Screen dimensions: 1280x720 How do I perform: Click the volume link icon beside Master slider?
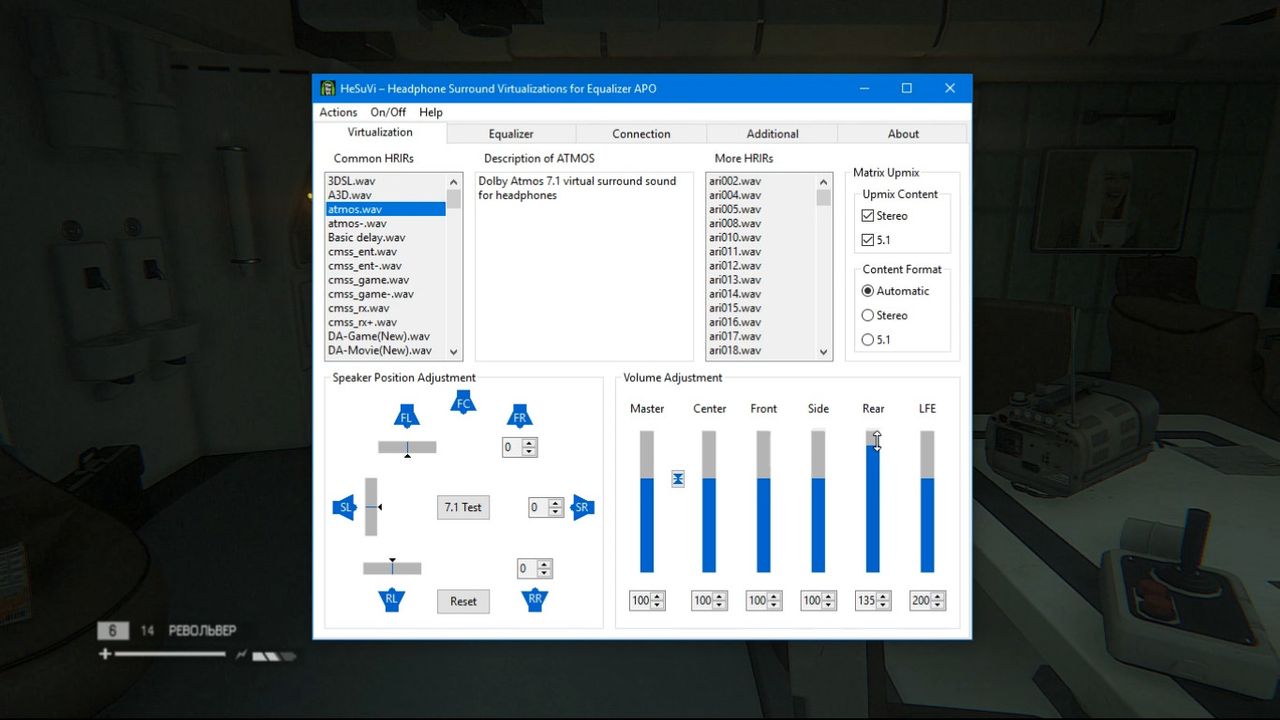(678, 479)
